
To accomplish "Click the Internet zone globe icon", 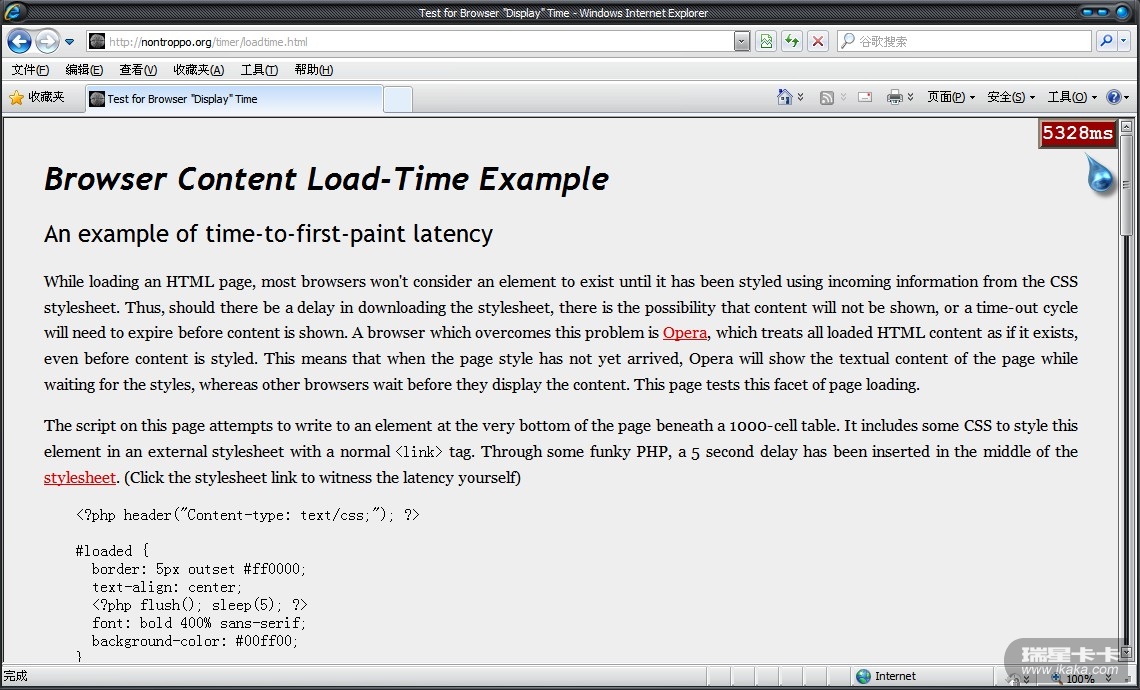I will tap(863, 676).
